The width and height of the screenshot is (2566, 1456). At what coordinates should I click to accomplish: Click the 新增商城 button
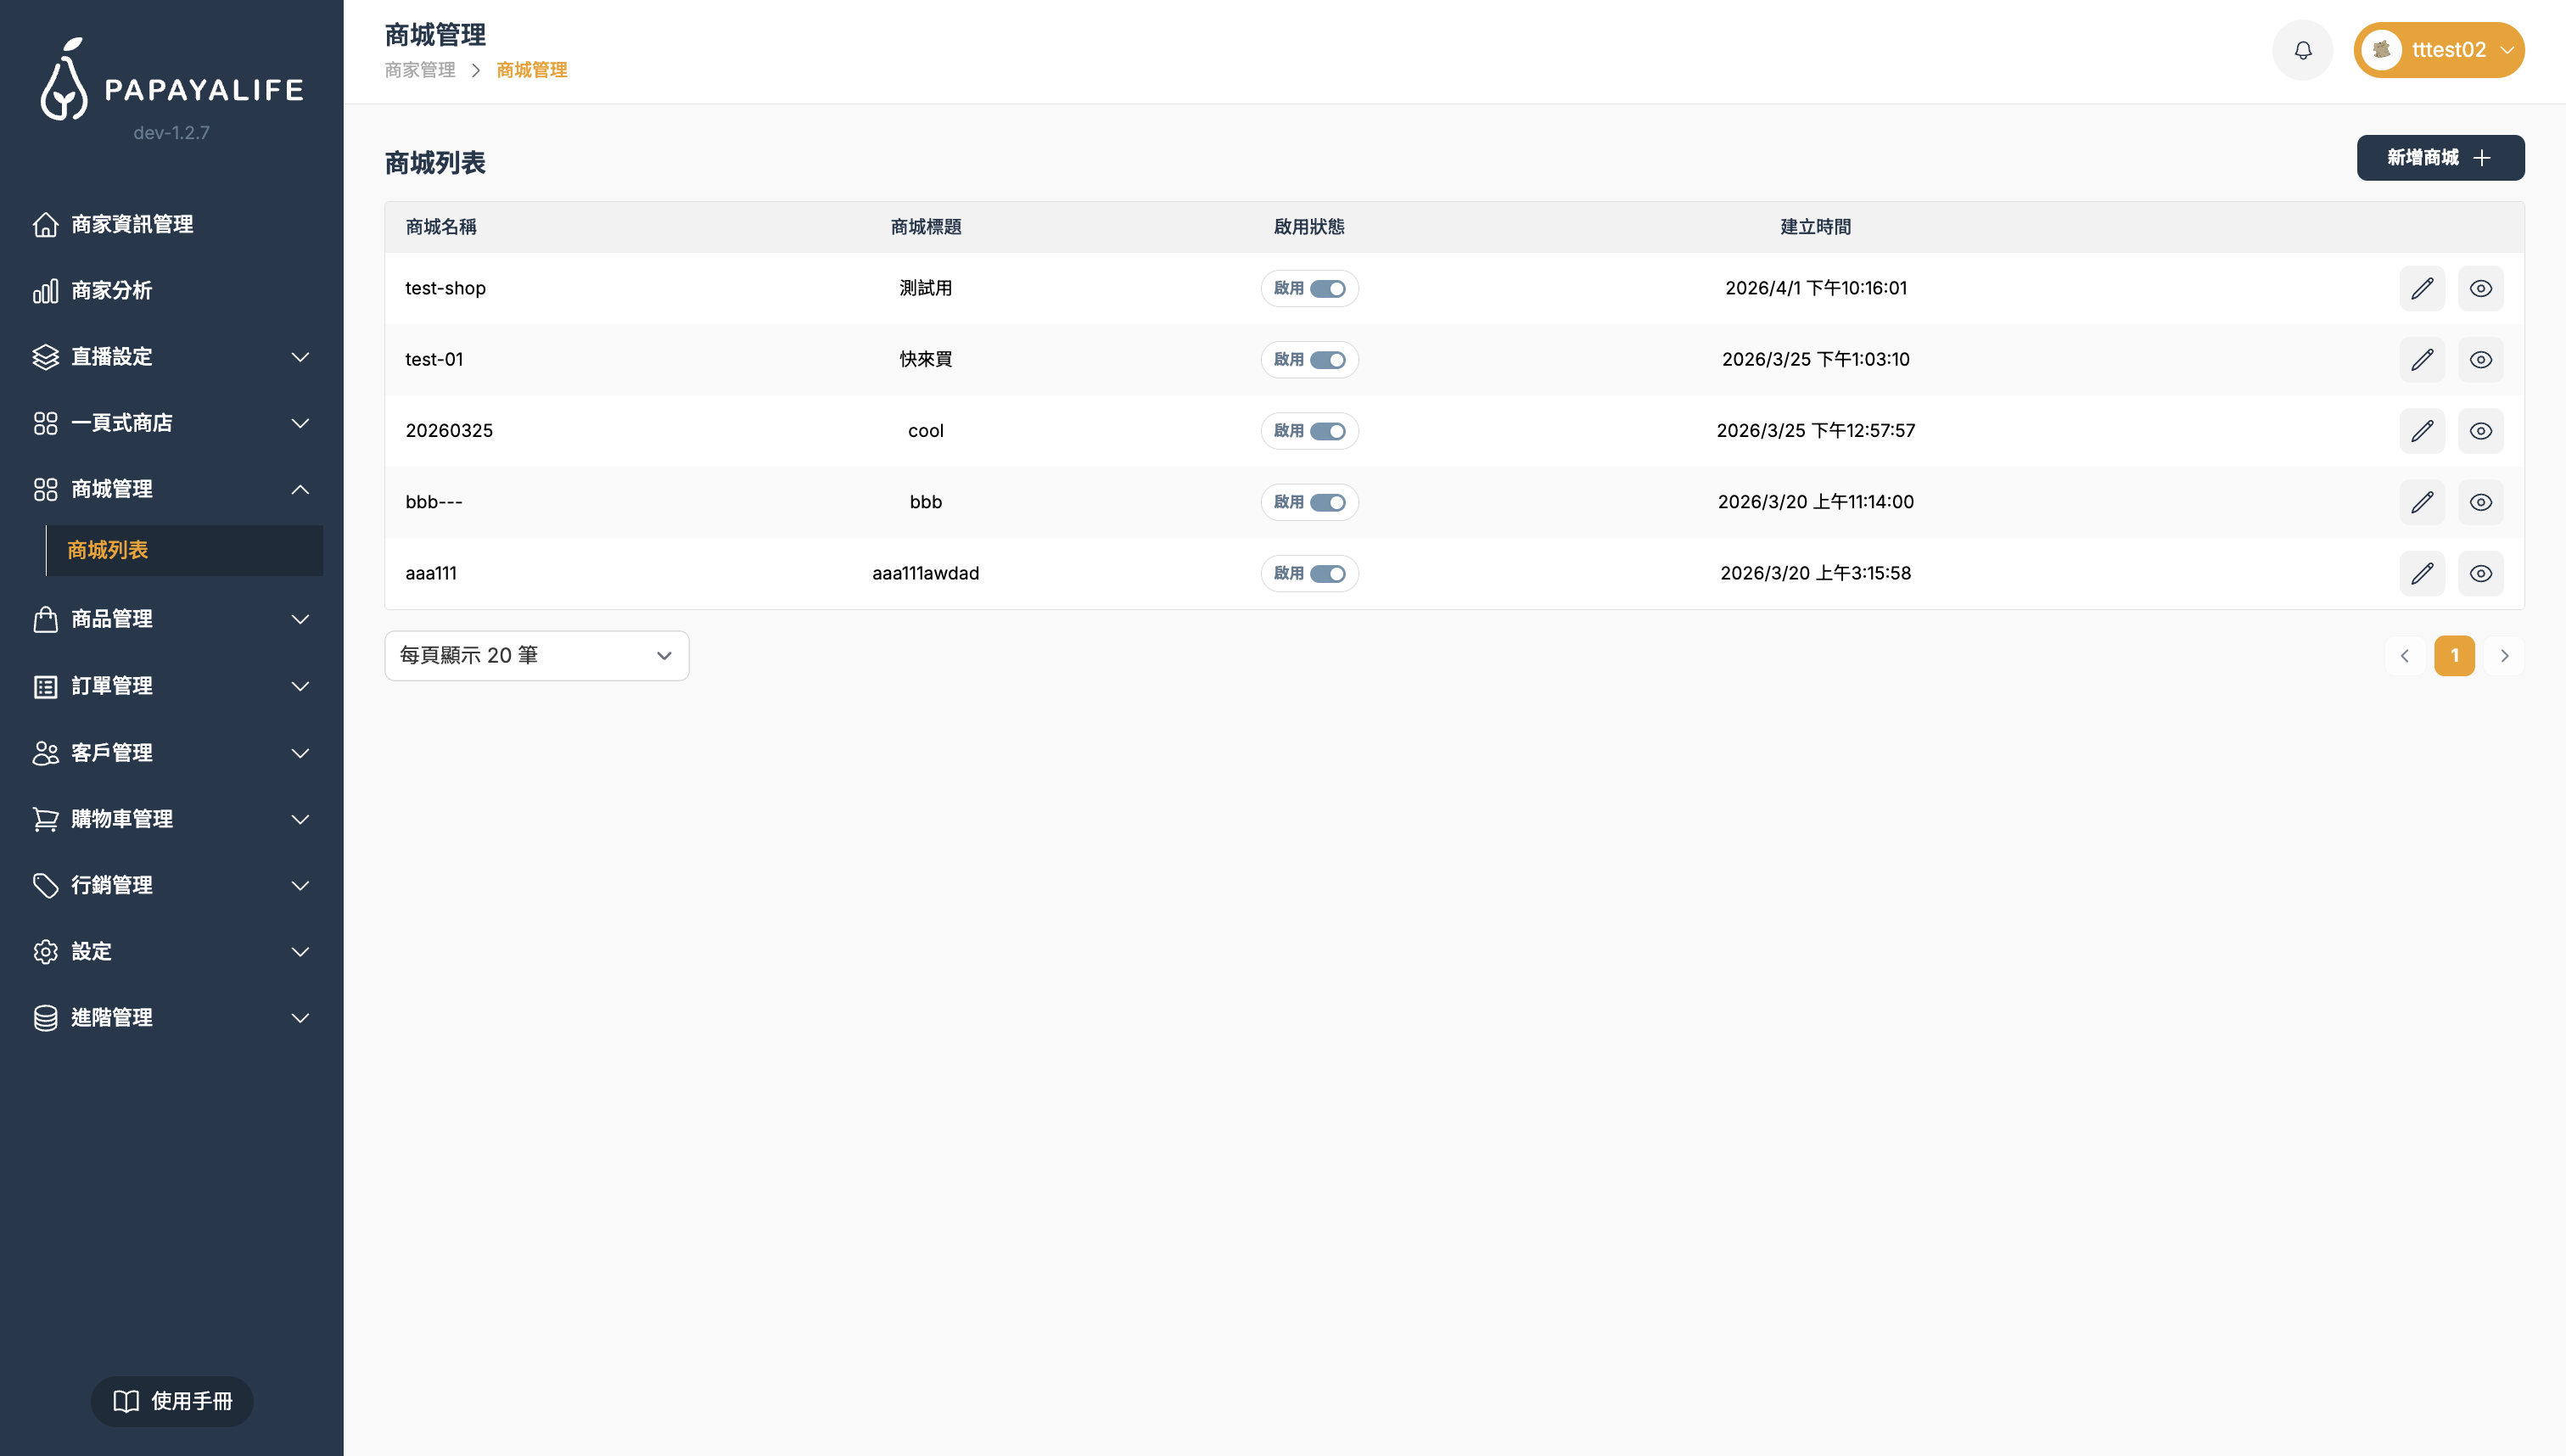tap(2439, 158)
